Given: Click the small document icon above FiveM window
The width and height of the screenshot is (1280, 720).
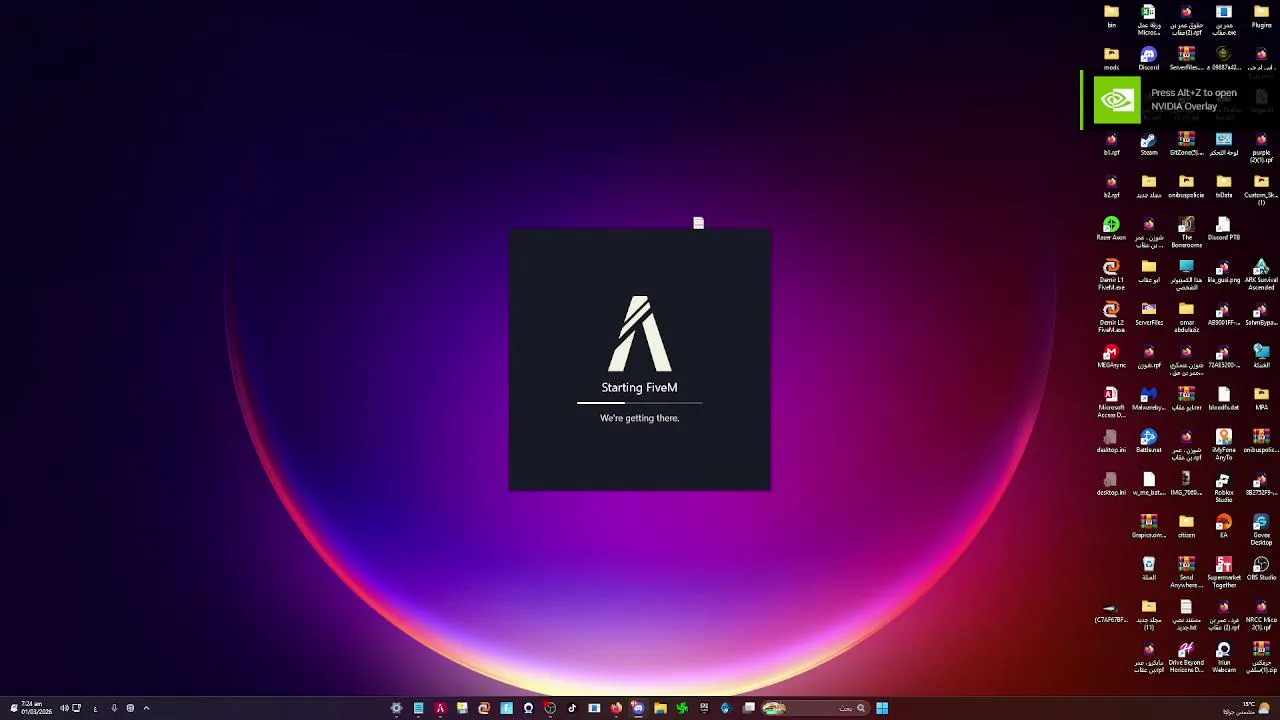Looking at the screenshot, I should 698,223.
